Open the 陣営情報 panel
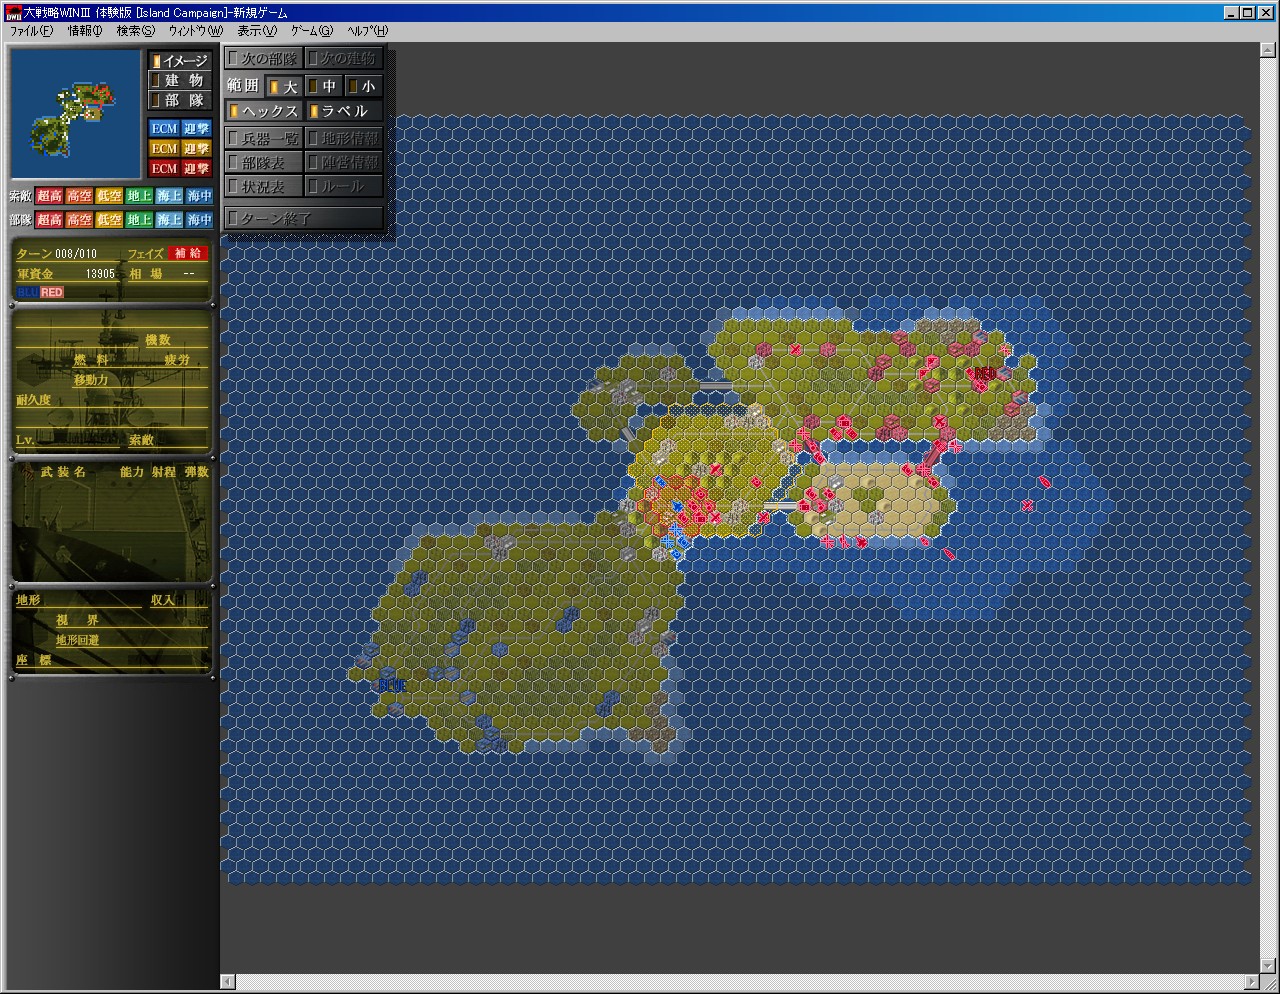Viewport: 1280px width, 994px height. click(x=344, y=162)
